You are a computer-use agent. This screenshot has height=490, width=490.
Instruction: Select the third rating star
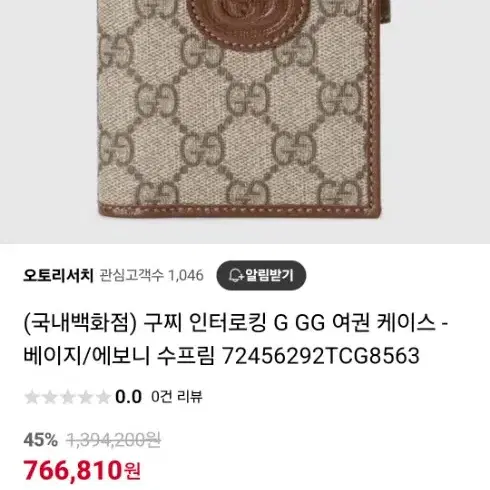tap(68, 397)
